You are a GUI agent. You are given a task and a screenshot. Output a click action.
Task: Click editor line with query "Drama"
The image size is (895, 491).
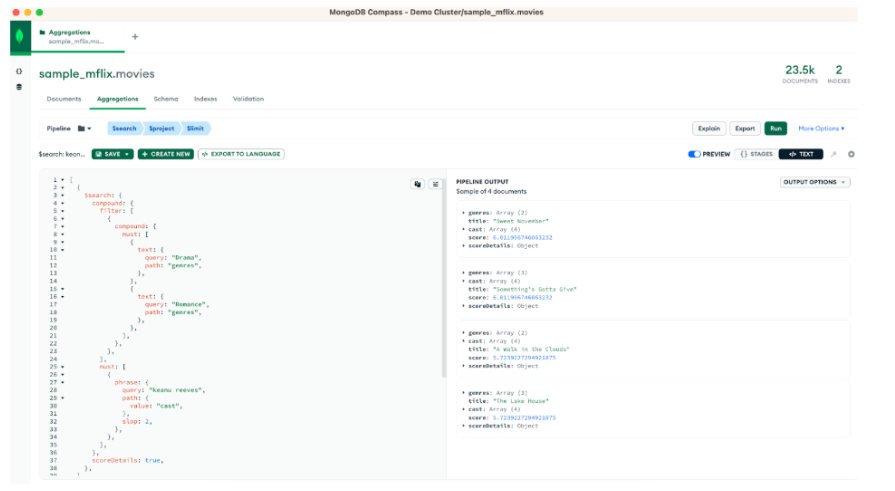[x=173, y=258]
